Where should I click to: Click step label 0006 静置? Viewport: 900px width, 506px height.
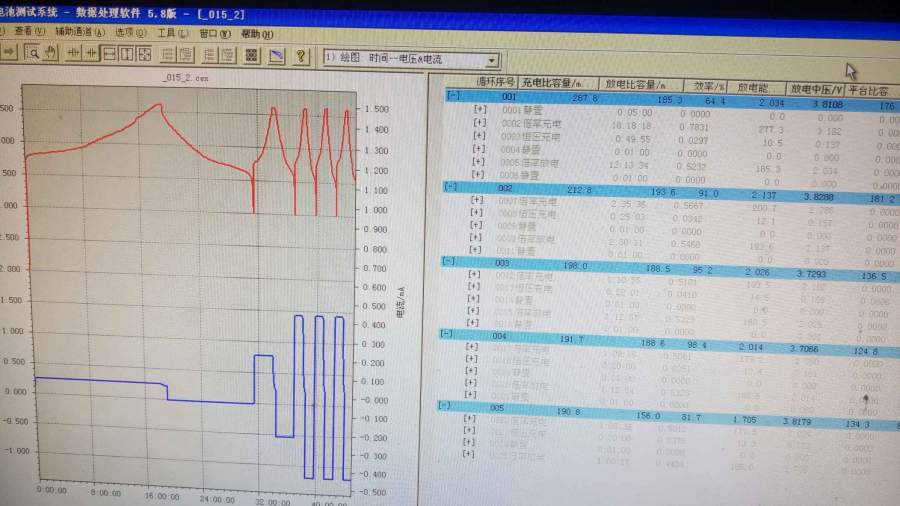pos(519,176)
